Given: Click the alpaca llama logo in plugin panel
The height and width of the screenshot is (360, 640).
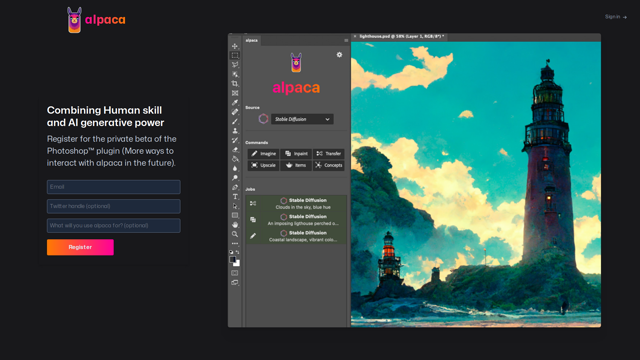Looking at the screenshot, I should coord(296,63).
